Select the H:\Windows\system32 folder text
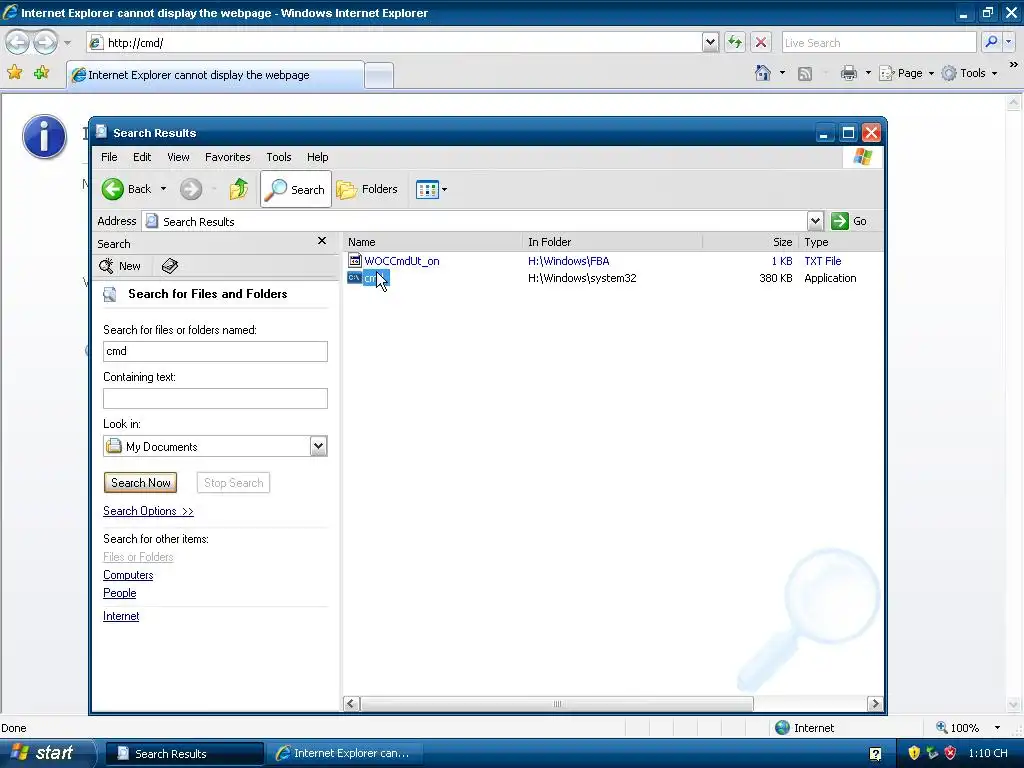The height and width of the screenshot is (768, 1024). click(x=582, y=278)
